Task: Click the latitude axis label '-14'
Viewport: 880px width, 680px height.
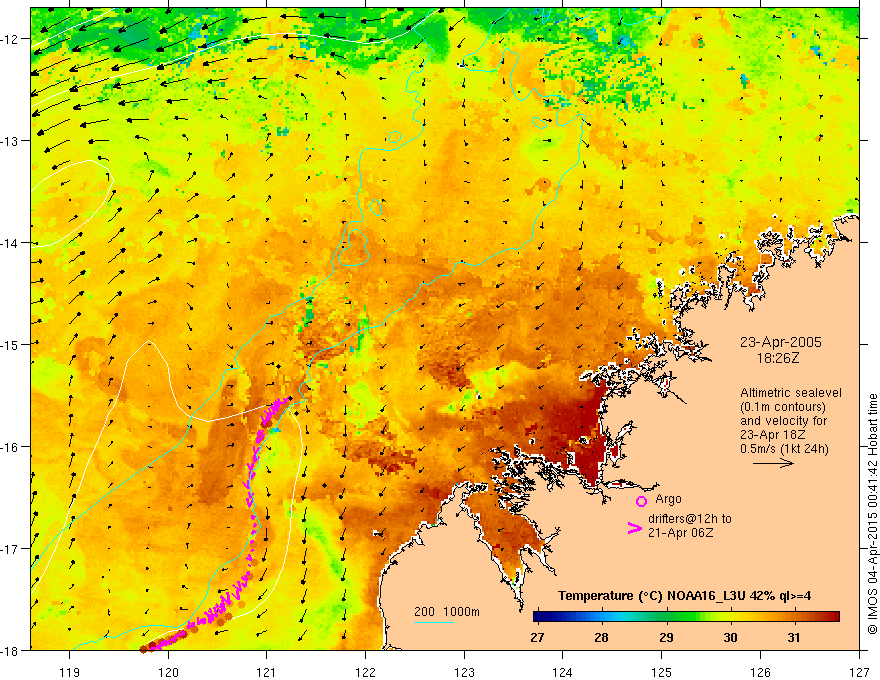Action: click(x=9, y=243)
